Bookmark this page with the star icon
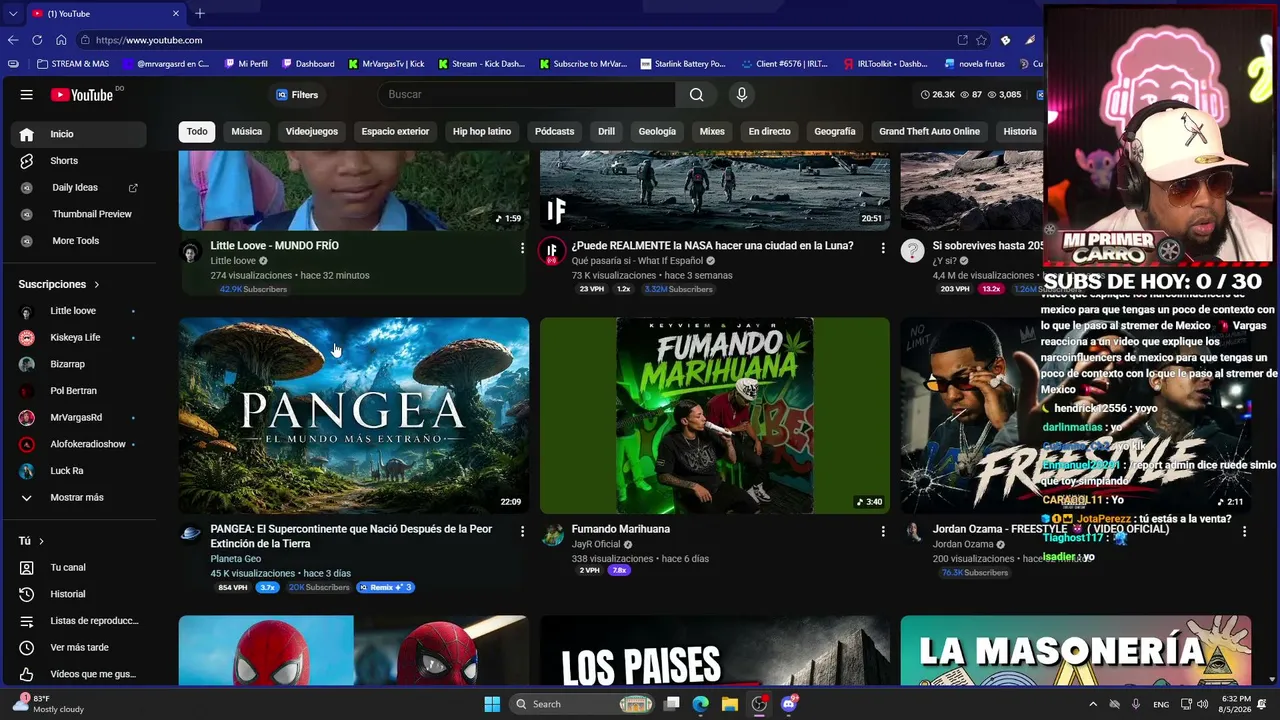1280x720 pixels. [981, 40]
